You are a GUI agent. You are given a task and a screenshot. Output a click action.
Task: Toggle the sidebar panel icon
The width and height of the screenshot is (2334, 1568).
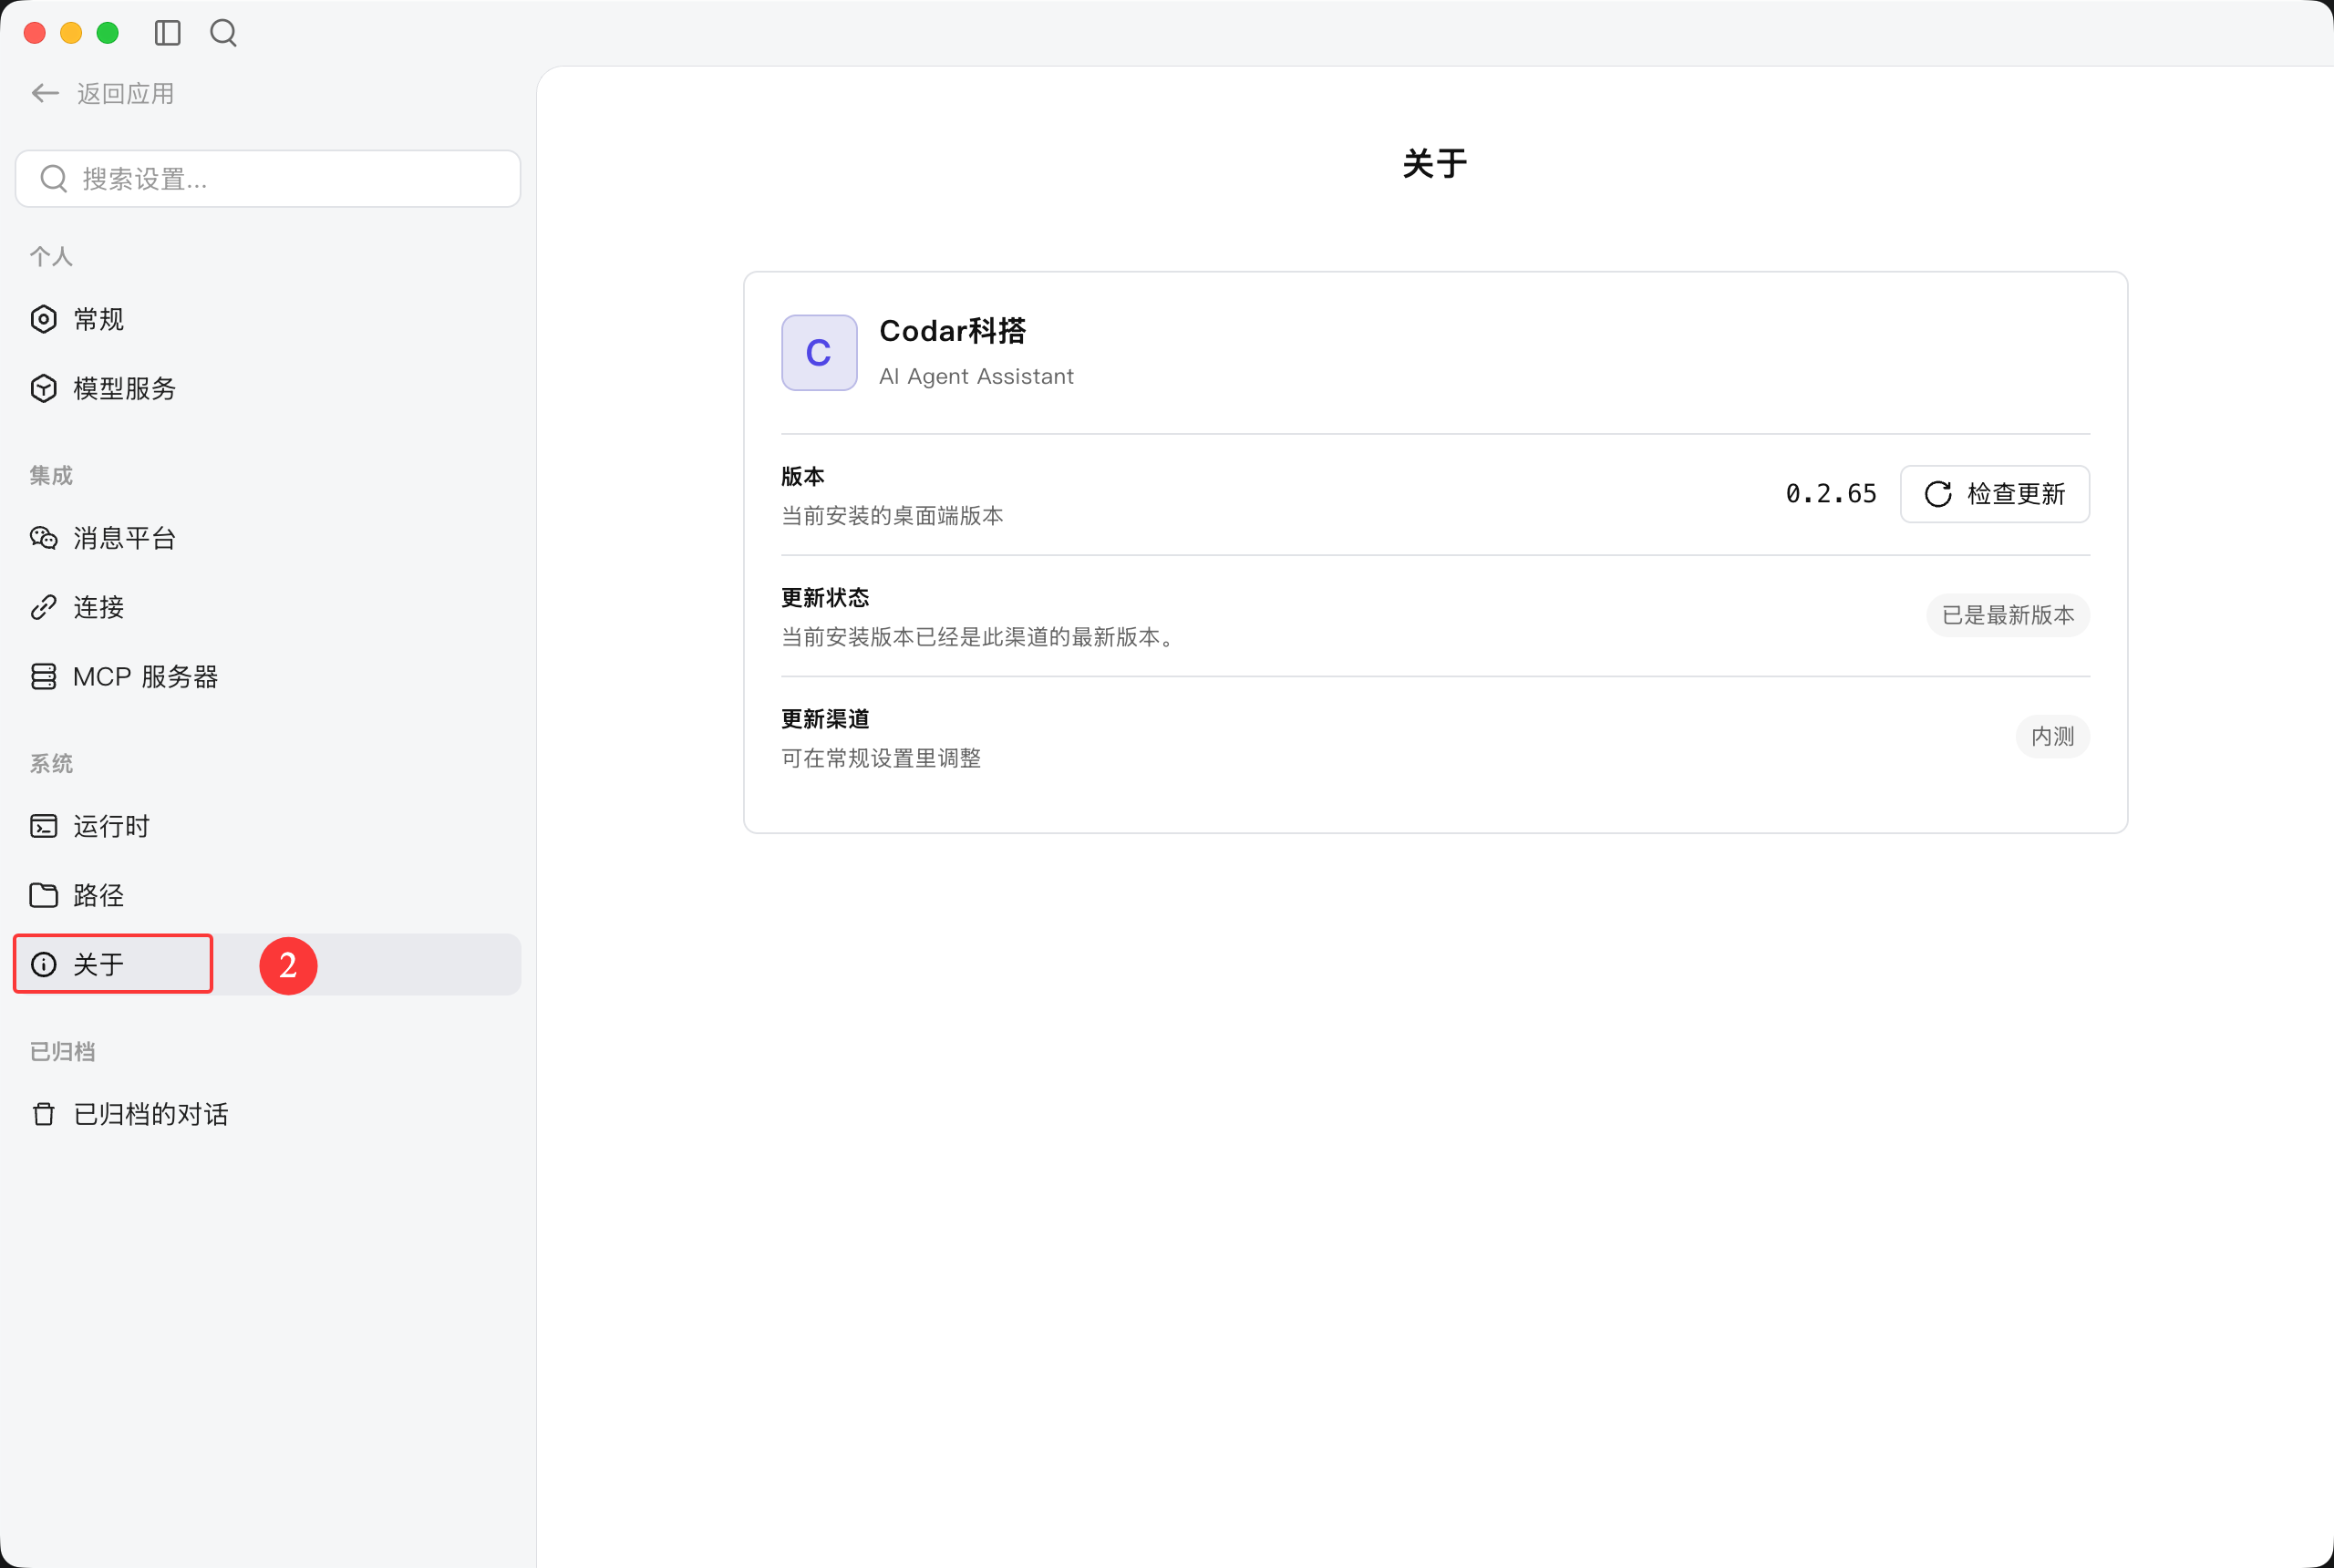click(168, 33)
